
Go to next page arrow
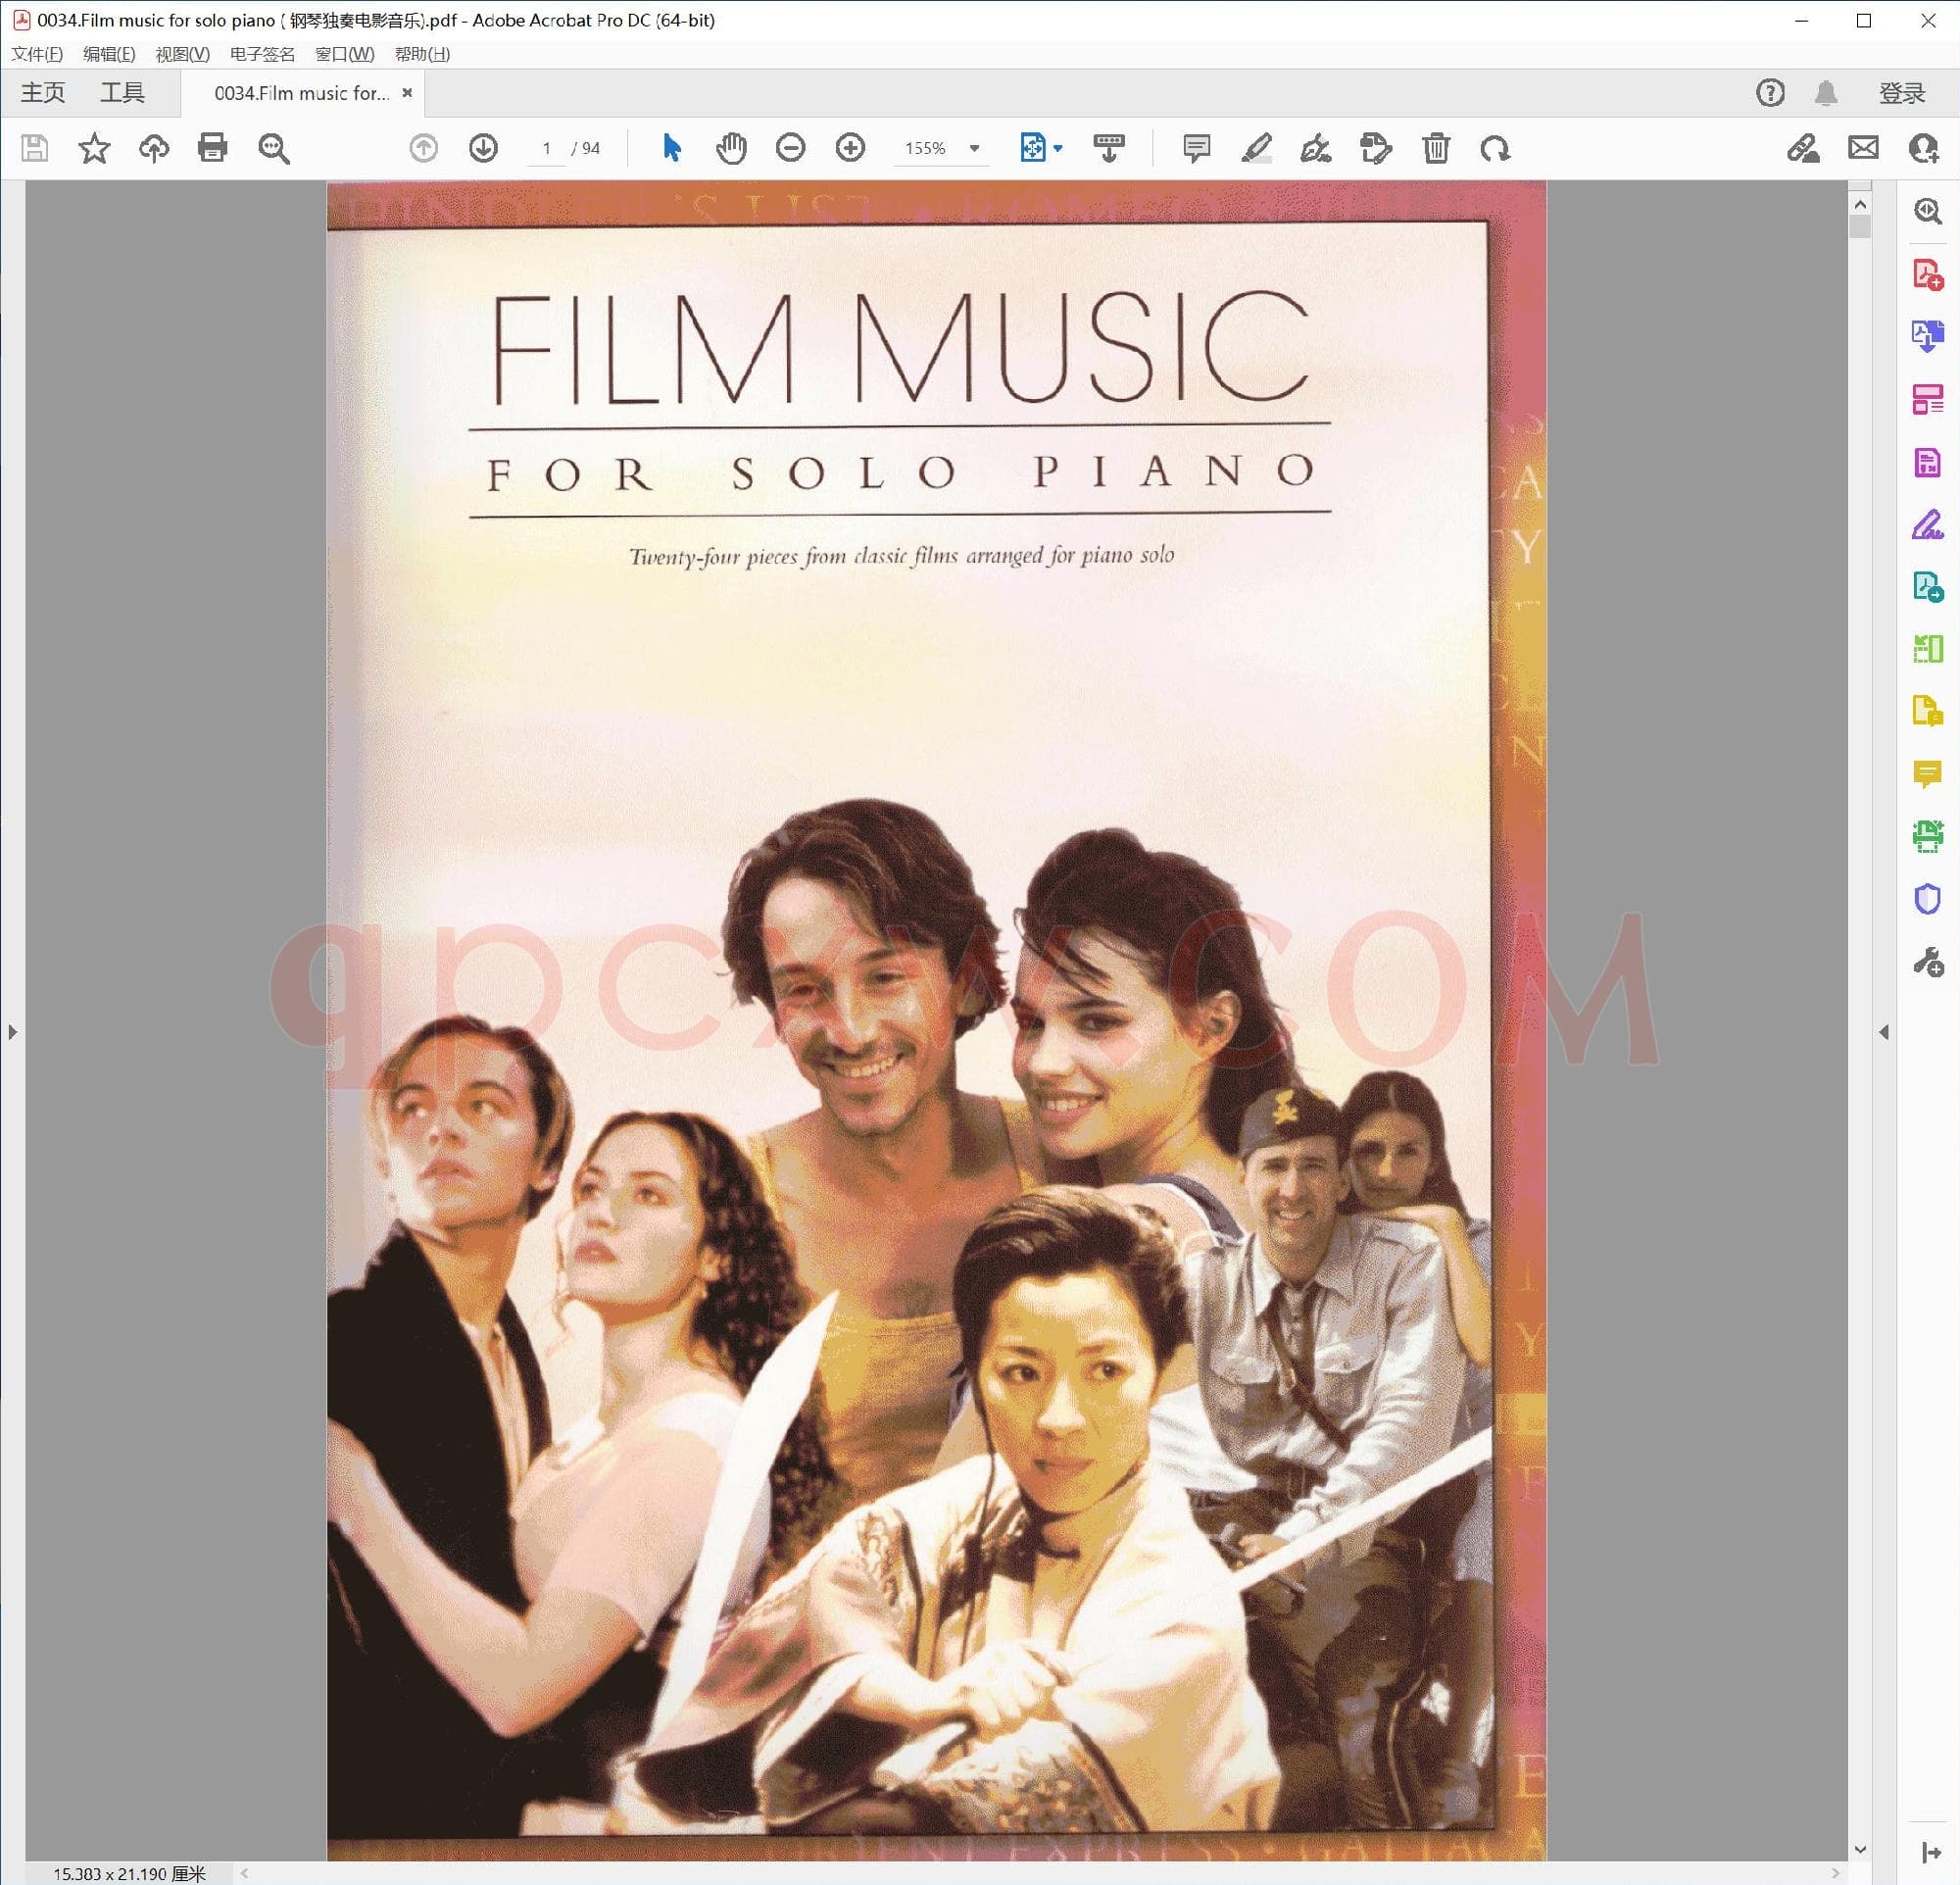click(483, 148)
